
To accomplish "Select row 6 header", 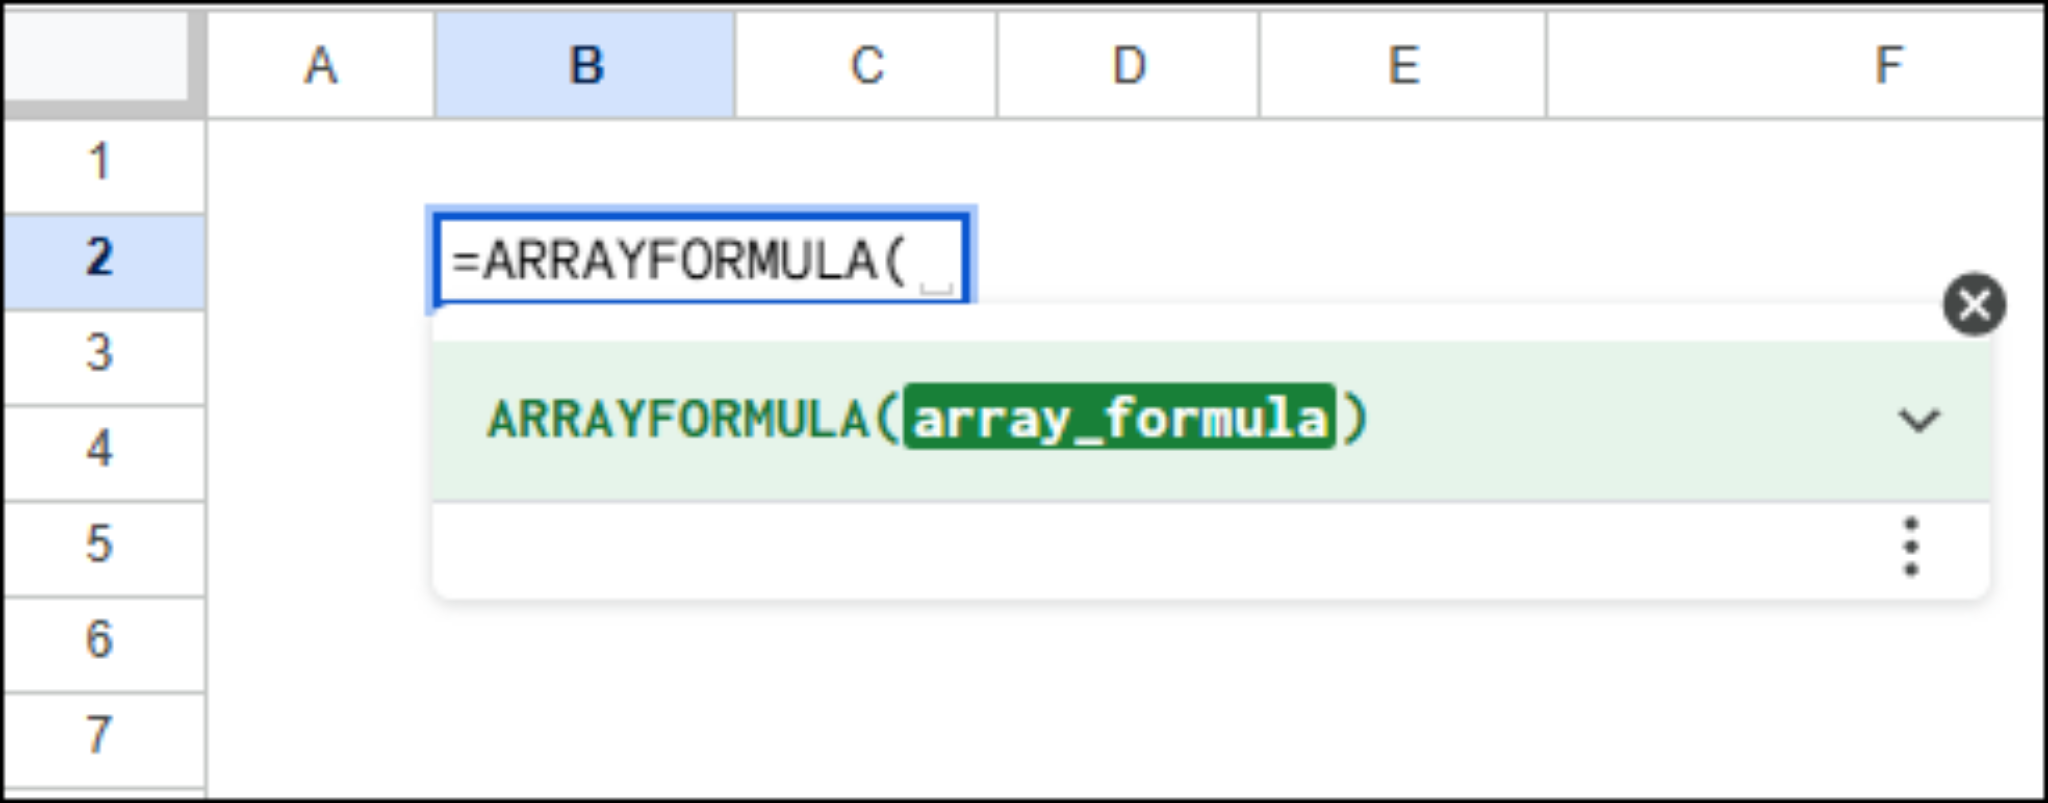I will coord(100,641).
